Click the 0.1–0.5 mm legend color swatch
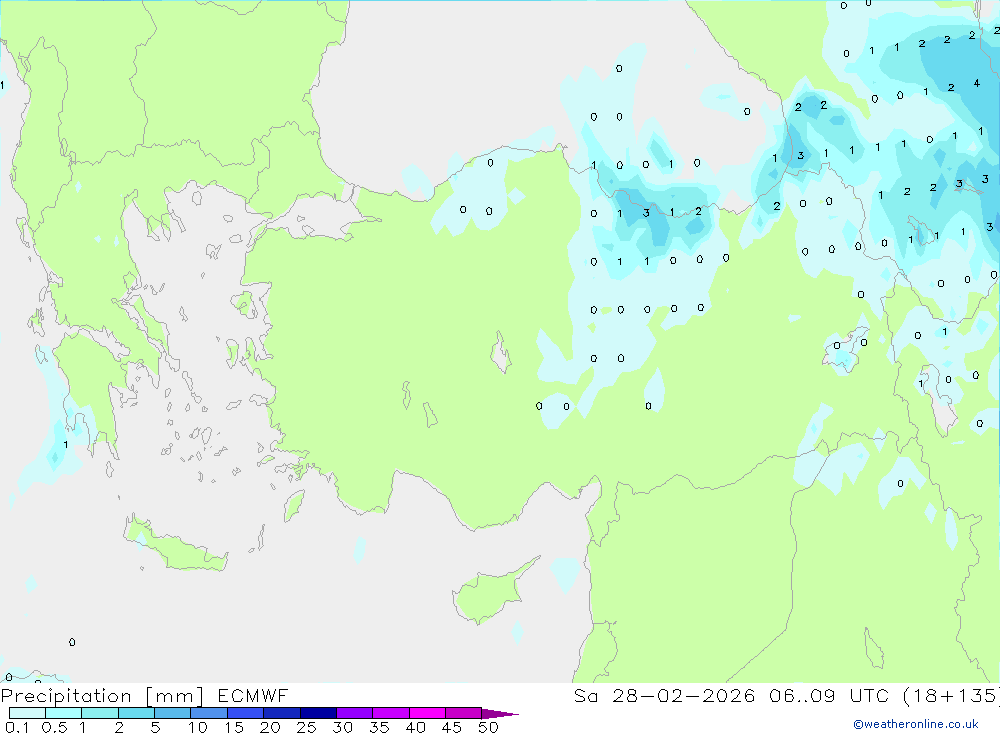Viewport: 1000px width, 733px height. click(x=27, y=713)
